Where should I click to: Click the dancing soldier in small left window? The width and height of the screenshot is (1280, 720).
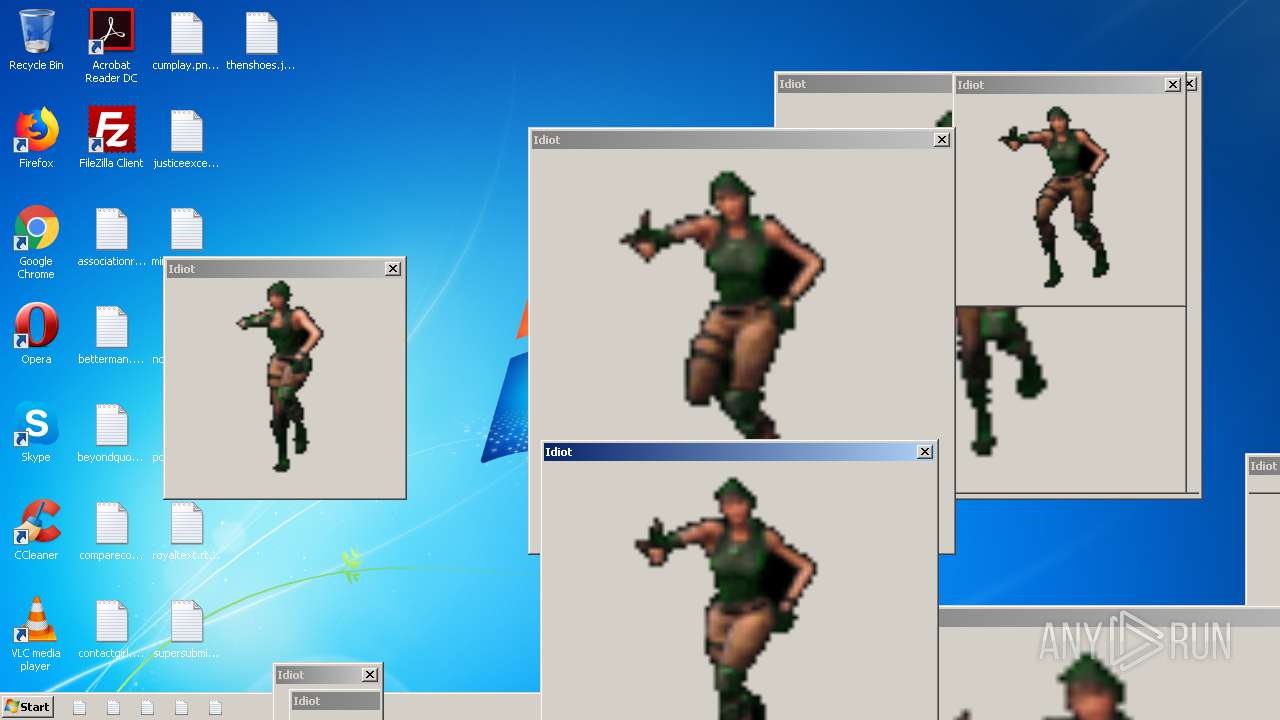[282, 376]
